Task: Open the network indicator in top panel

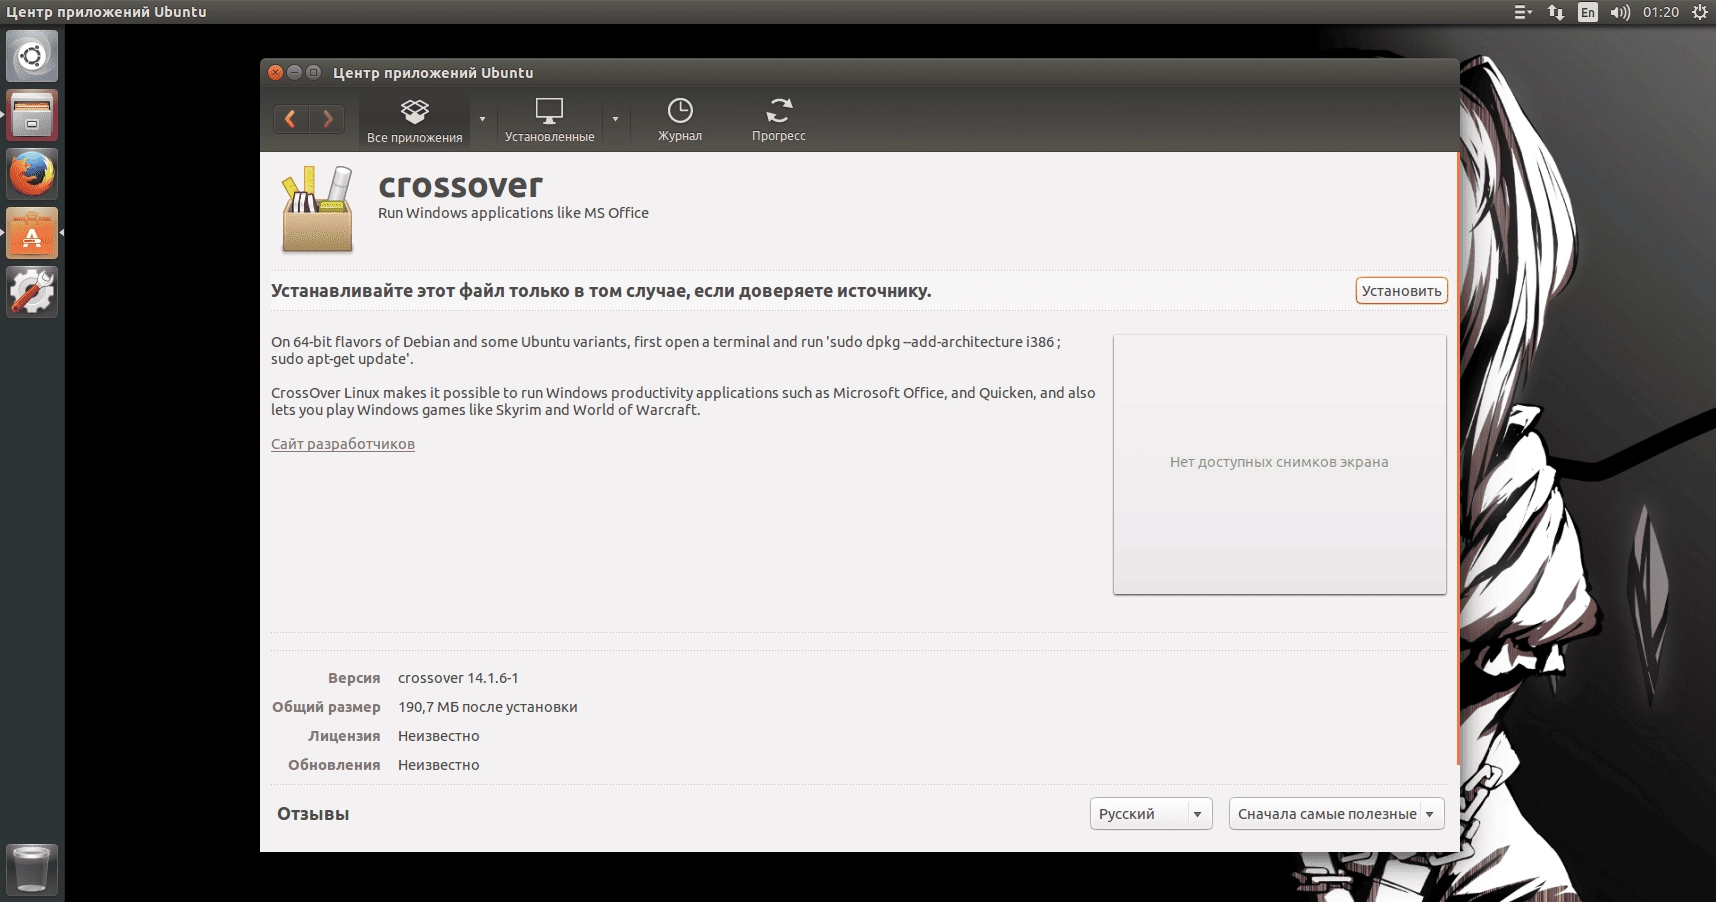Action: click(x=1556, y=12)
